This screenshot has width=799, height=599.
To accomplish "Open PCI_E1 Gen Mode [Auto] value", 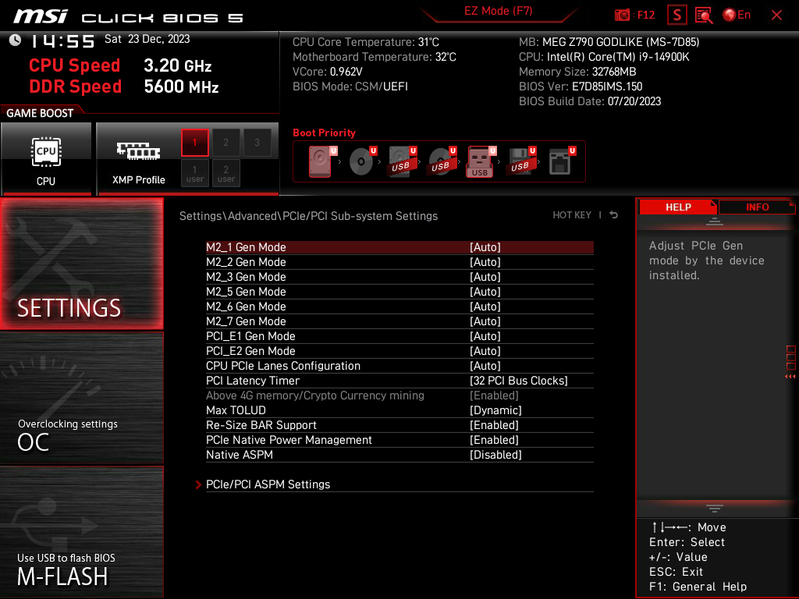I will pos(485,336).
